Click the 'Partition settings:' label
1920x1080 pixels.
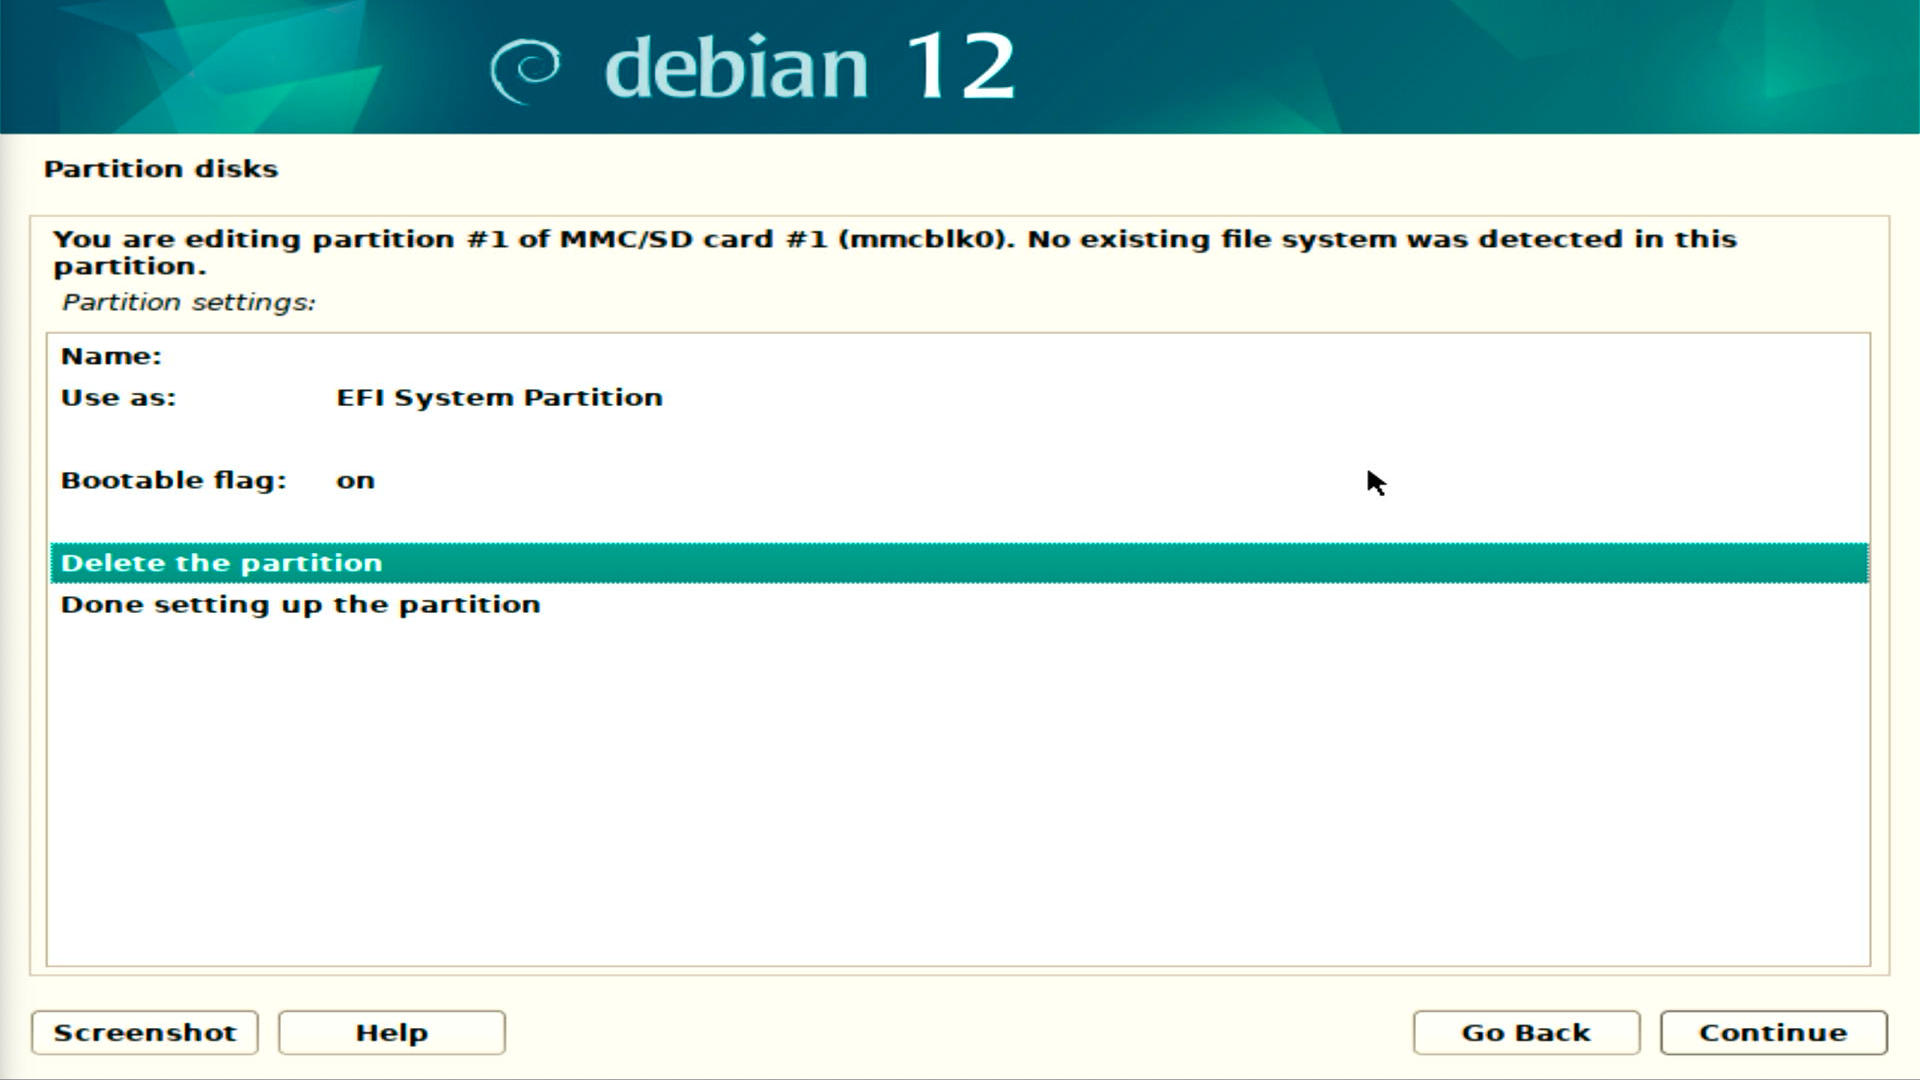coord(189,302)
